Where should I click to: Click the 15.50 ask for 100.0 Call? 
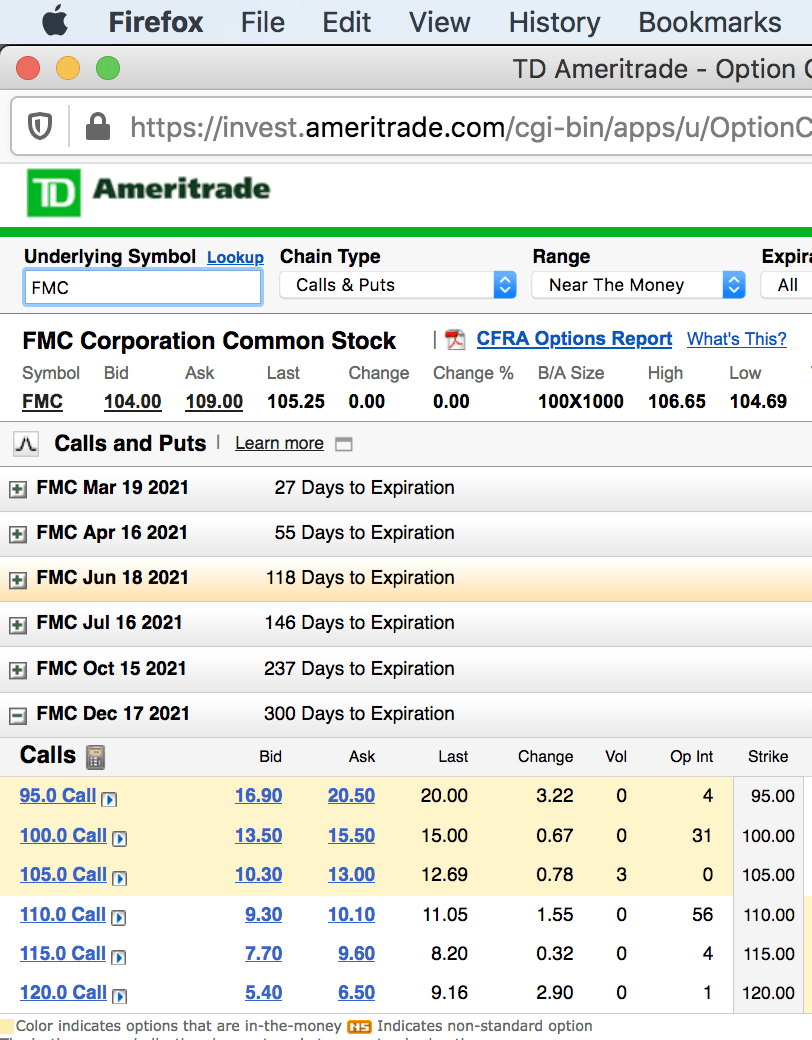(352, 835)
